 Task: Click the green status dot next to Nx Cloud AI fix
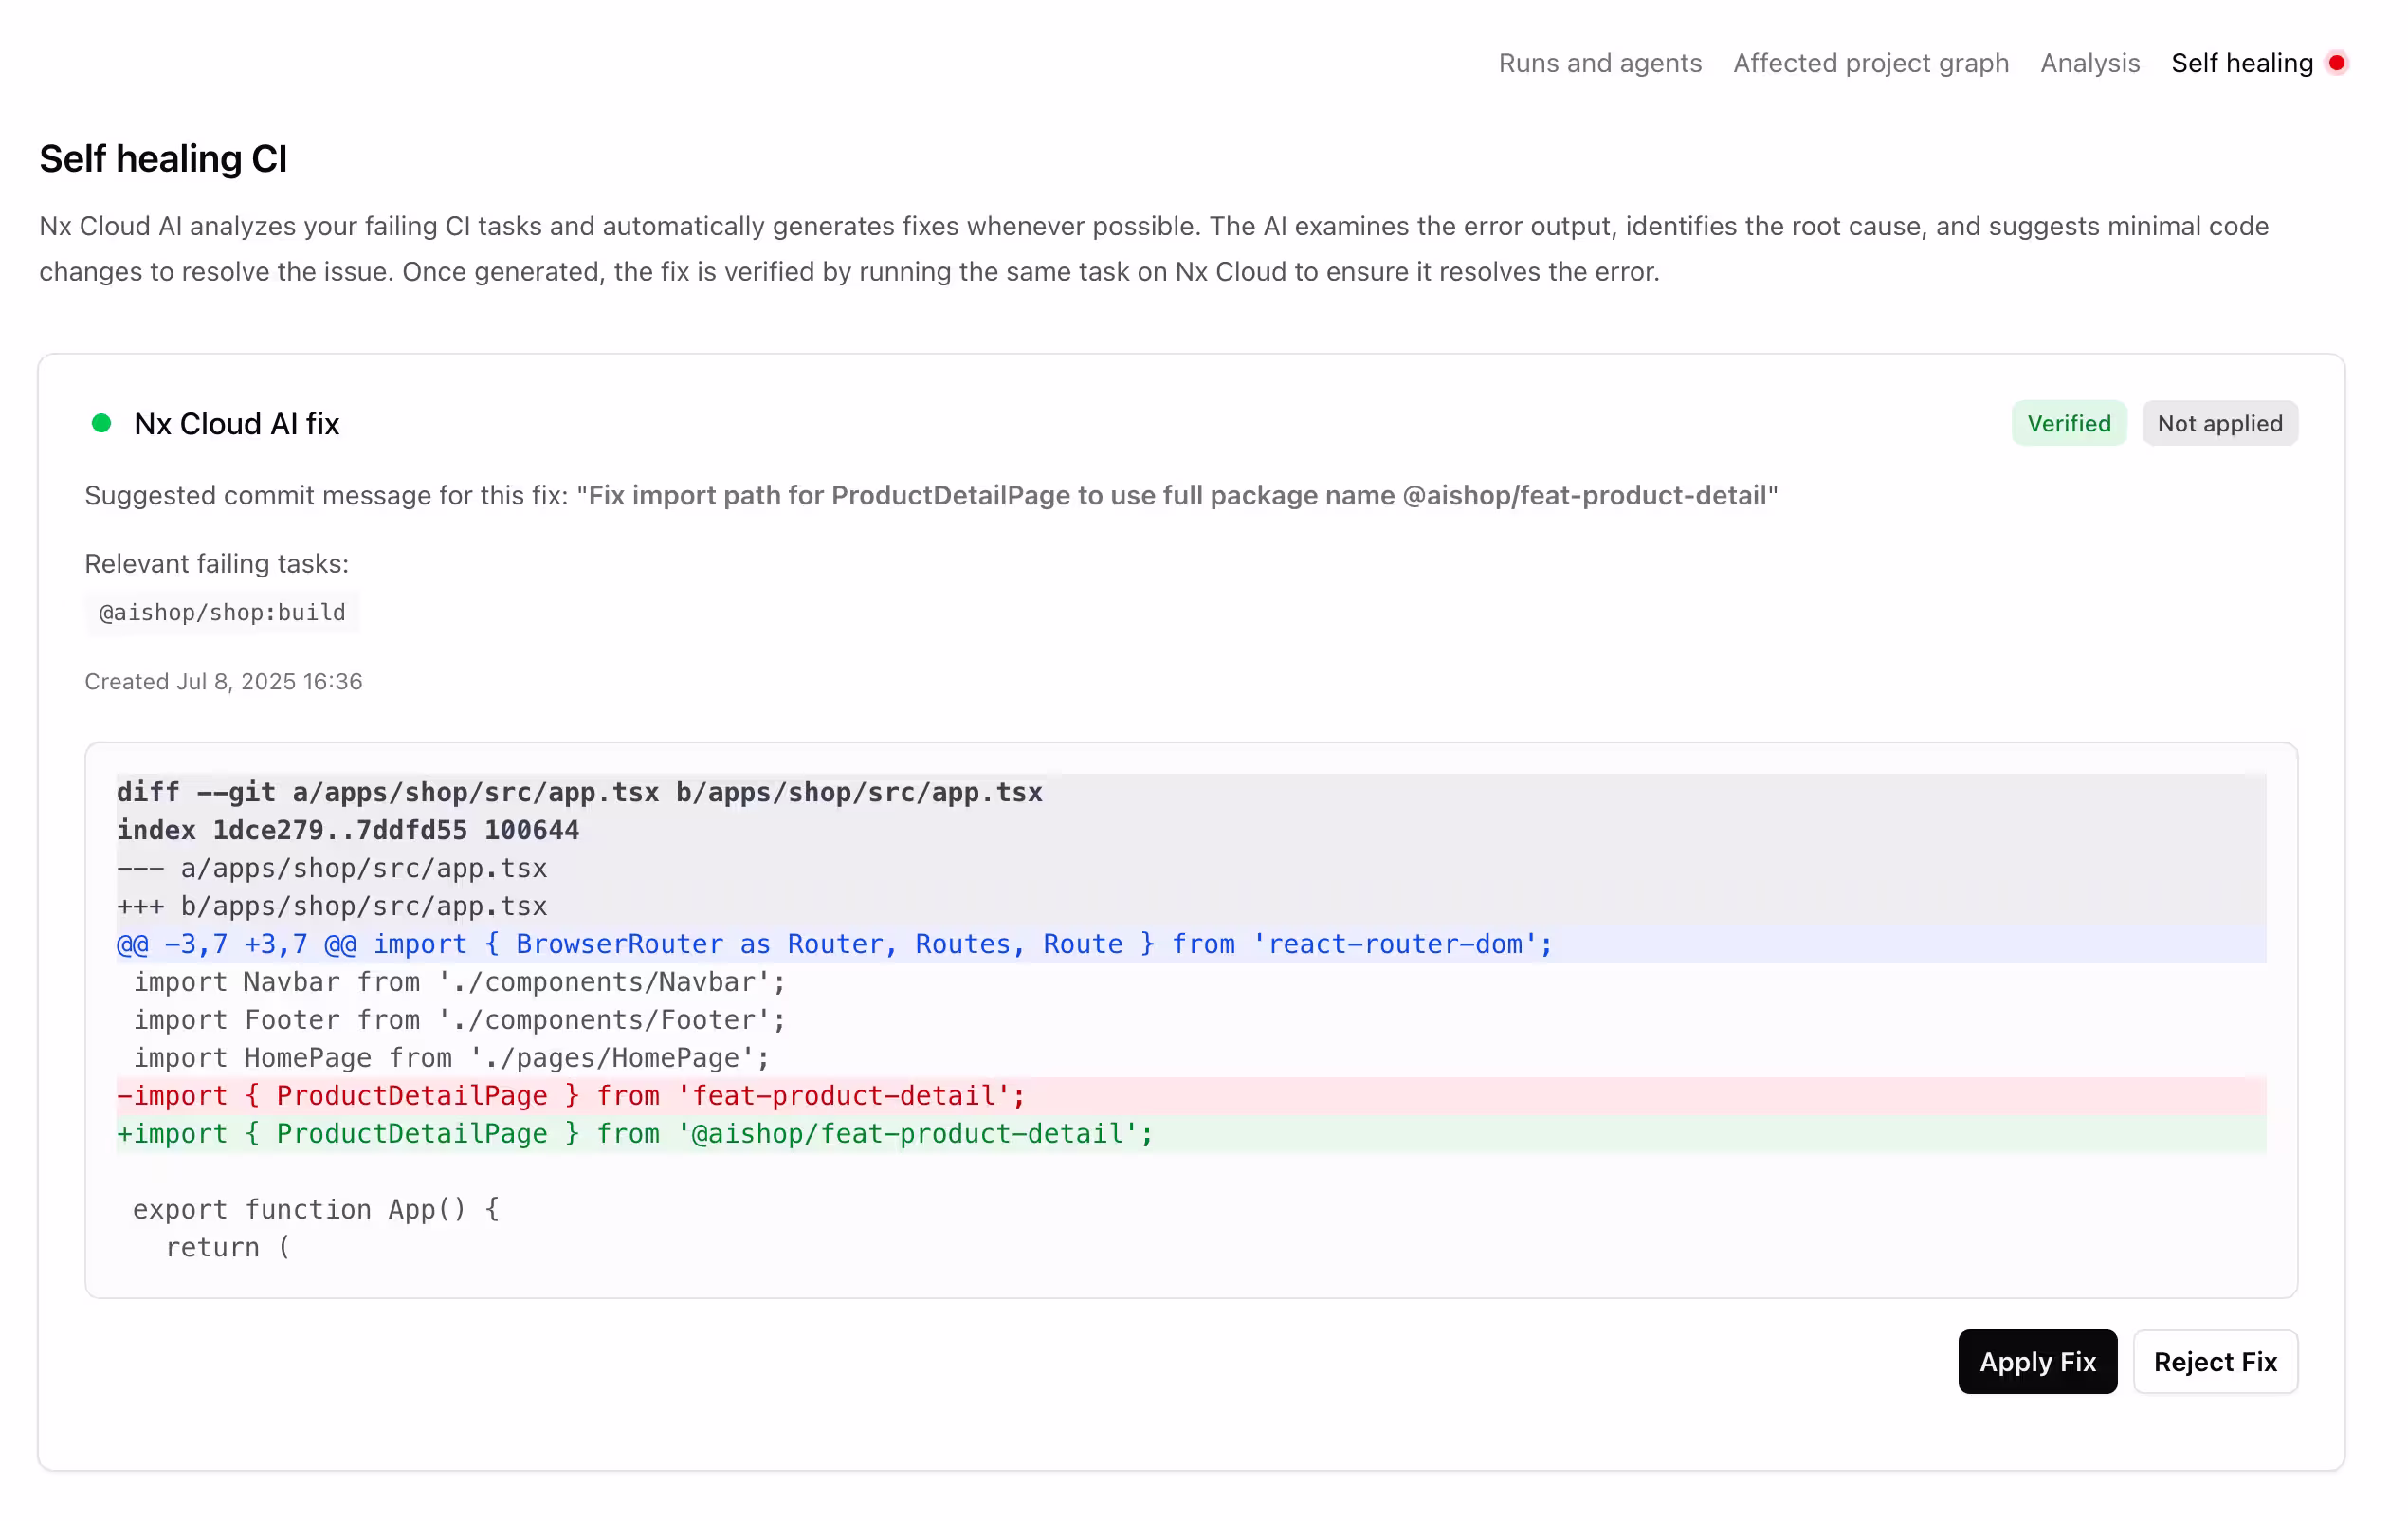coord(102,423)
